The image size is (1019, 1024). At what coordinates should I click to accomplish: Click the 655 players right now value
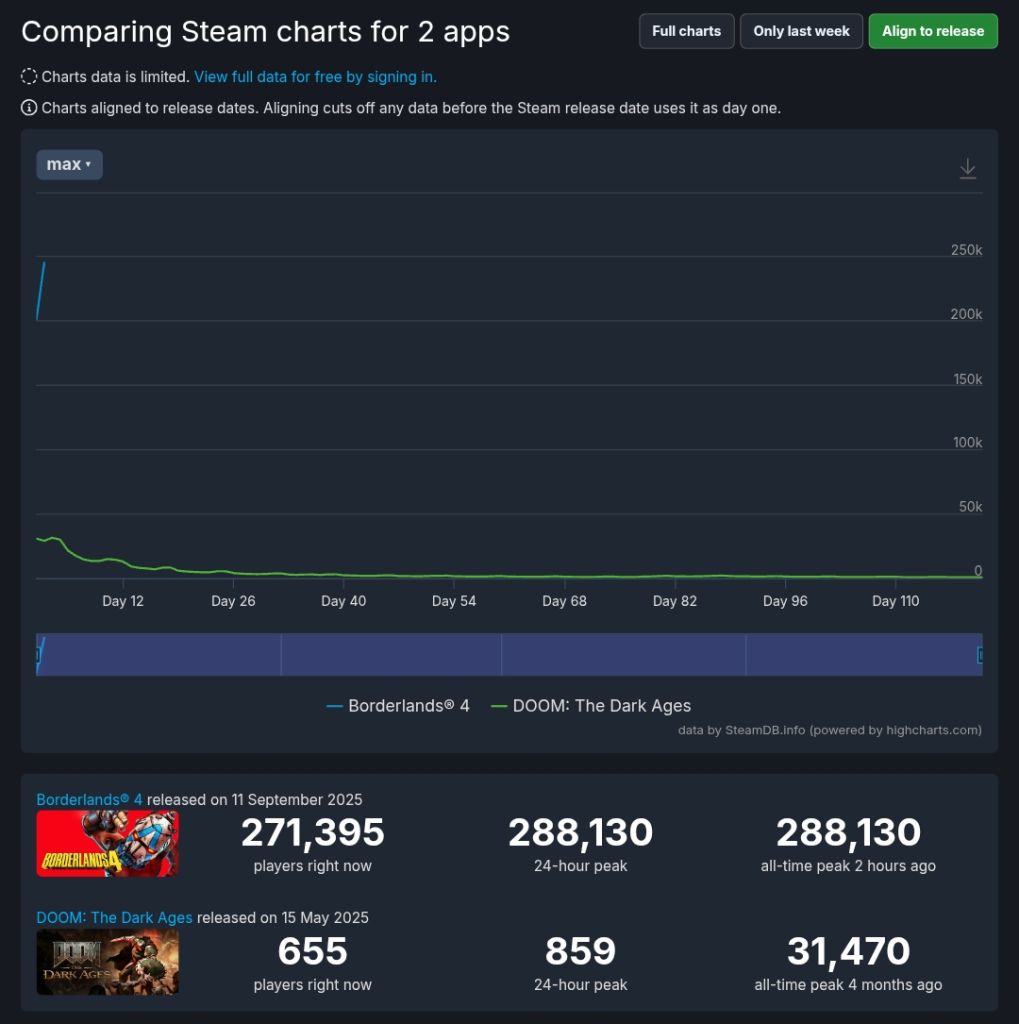[x=312, y=951]
